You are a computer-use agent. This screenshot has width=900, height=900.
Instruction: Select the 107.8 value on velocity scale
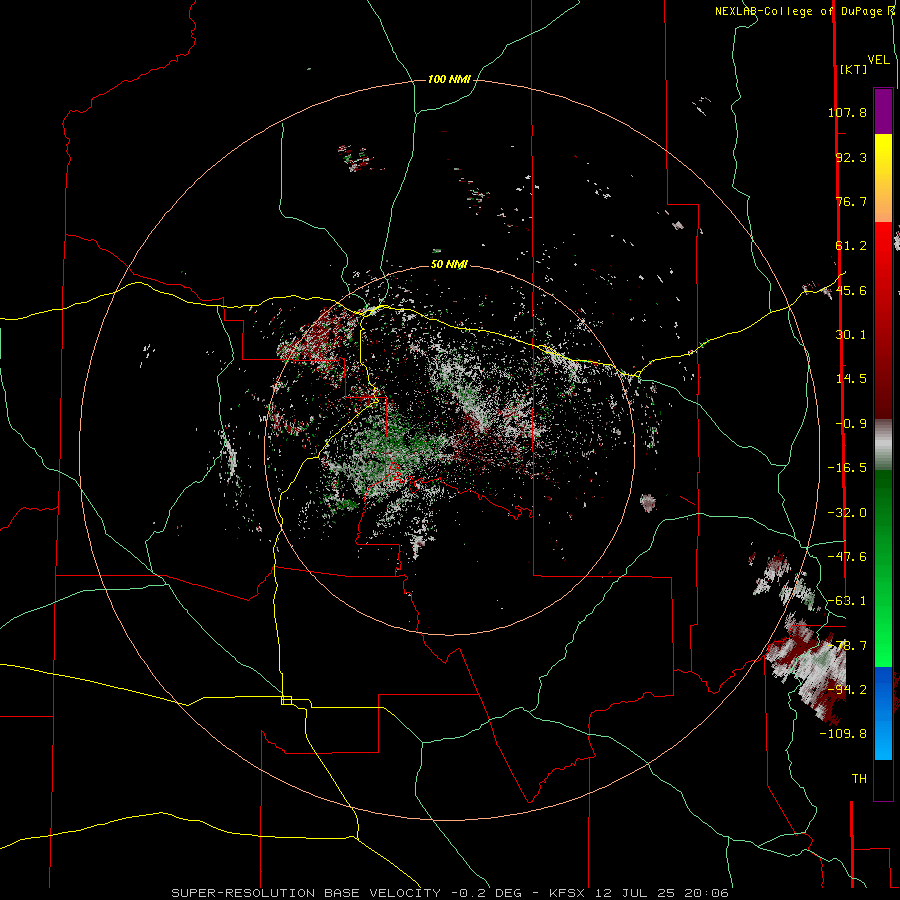pos(847,112)
